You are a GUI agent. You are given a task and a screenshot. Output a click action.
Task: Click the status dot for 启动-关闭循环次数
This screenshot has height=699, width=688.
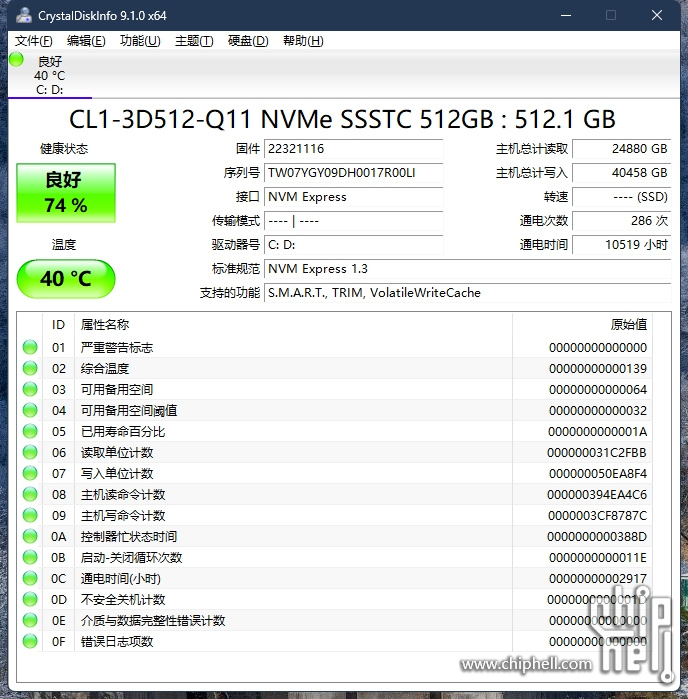click(30, 557)
